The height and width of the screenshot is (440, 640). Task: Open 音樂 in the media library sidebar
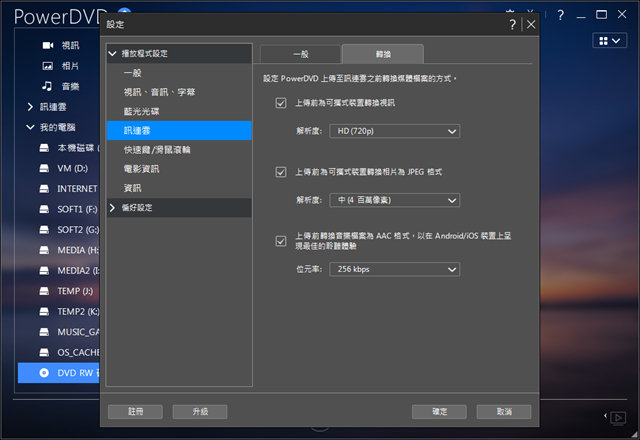(70, 86)
